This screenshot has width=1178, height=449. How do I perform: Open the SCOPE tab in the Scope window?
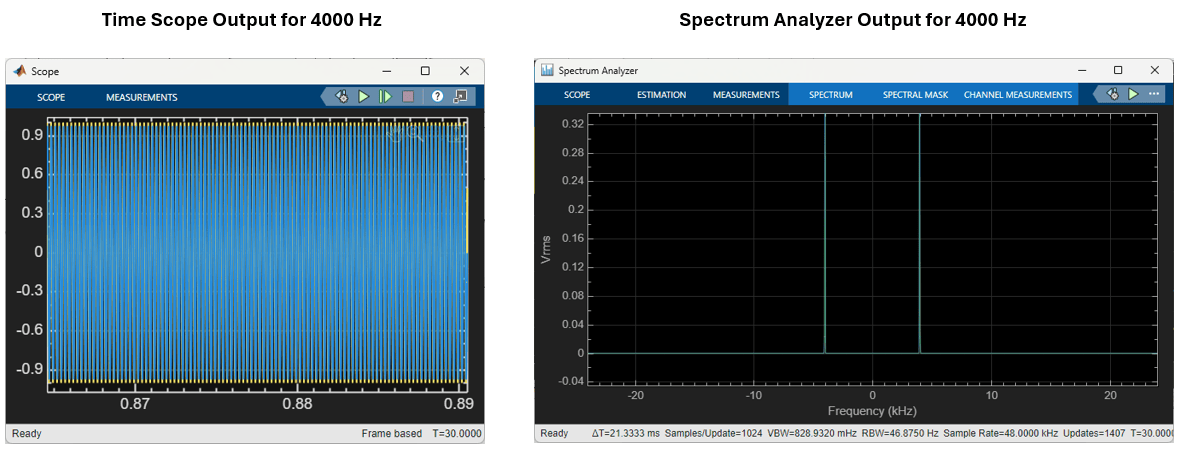pyautogui.click(x=51, y=98)
